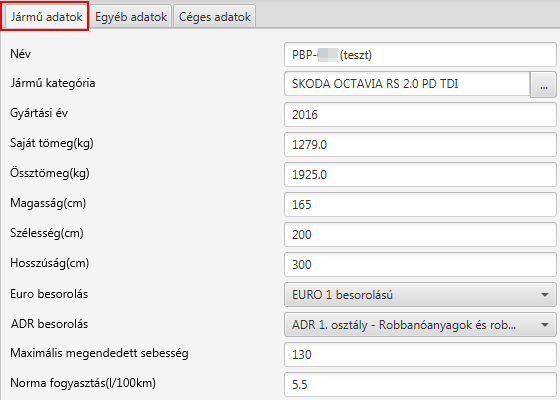Click the ADR besorolás dropdown arrow
Screen dimensions: 560x400
tap(545, 325)
